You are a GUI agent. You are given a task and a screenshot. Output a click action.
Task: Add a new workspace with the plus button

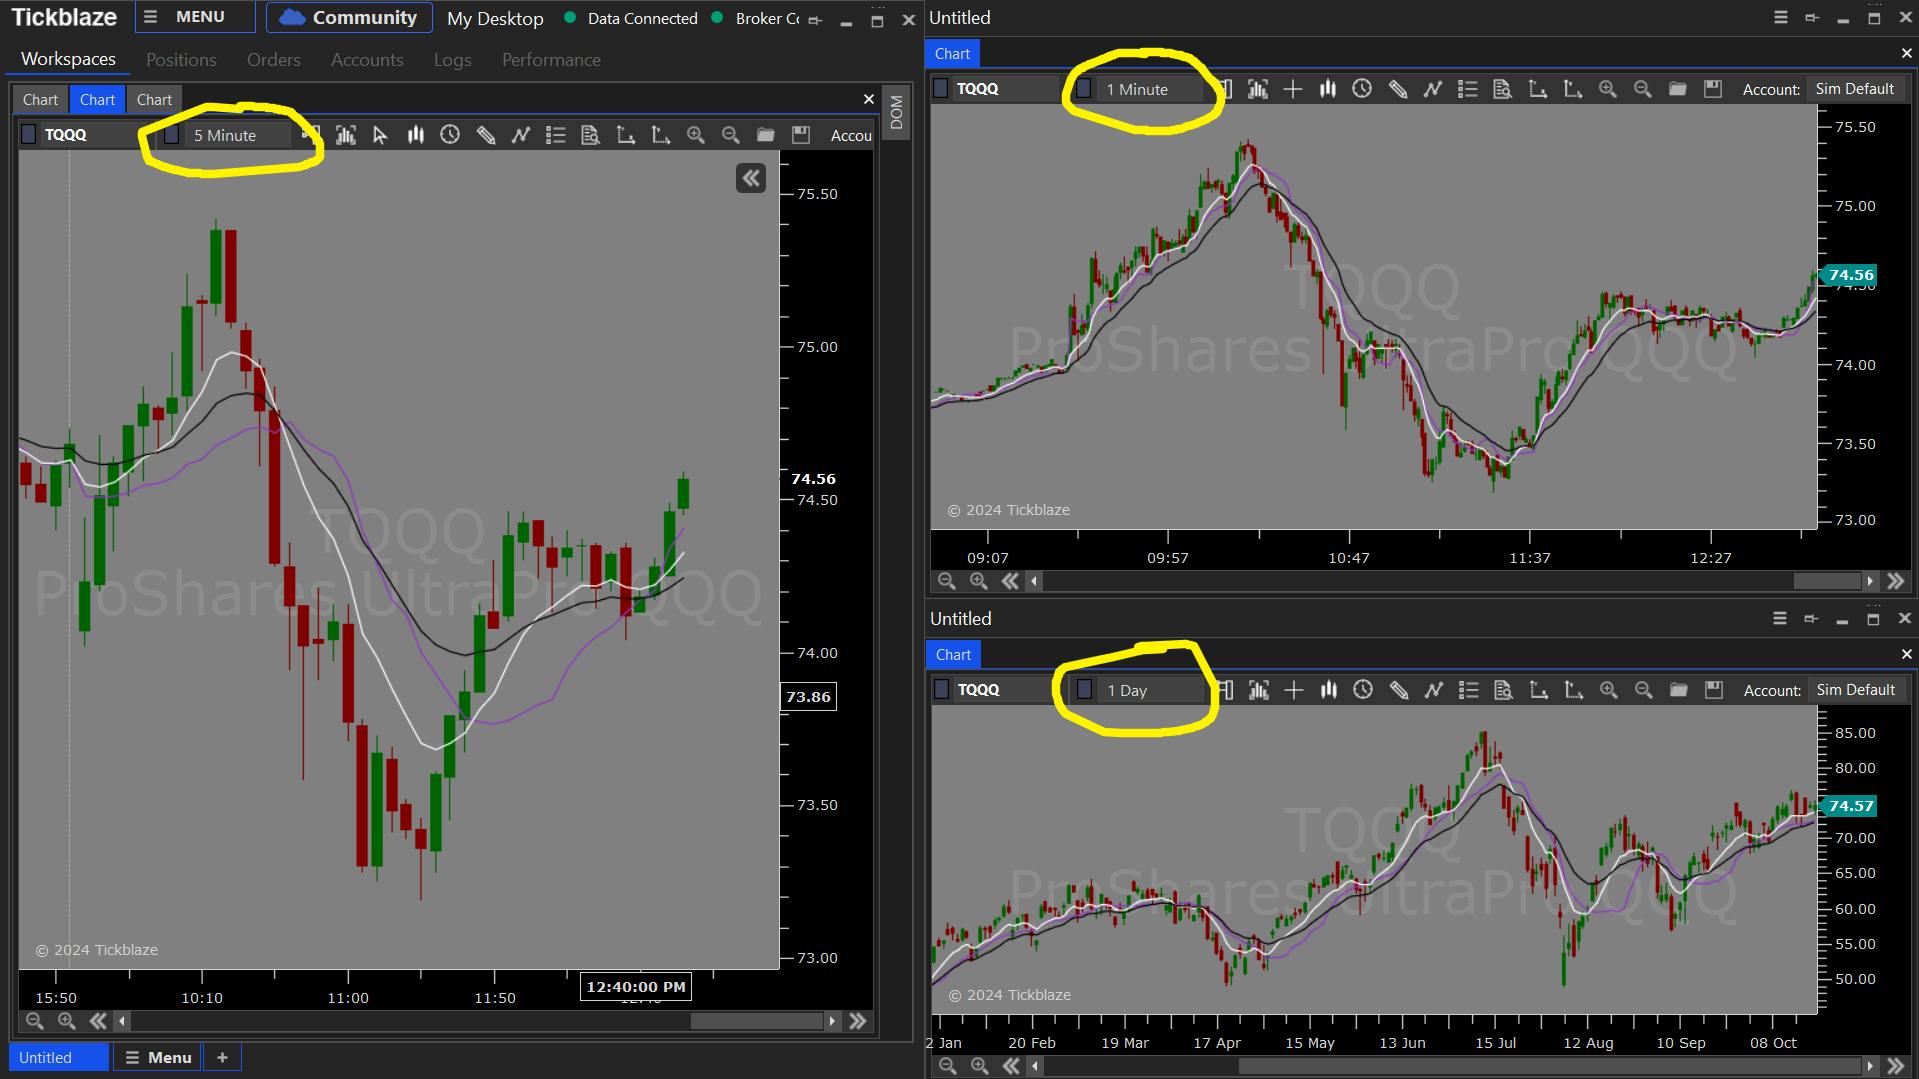(x=222, y=1057)
